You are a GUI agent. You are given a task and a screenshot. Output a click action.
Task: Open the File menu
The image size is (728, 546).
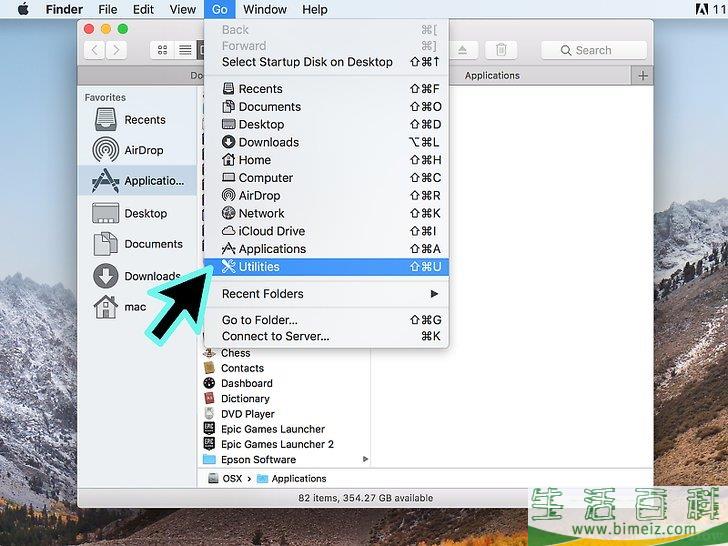pos(108,9)
